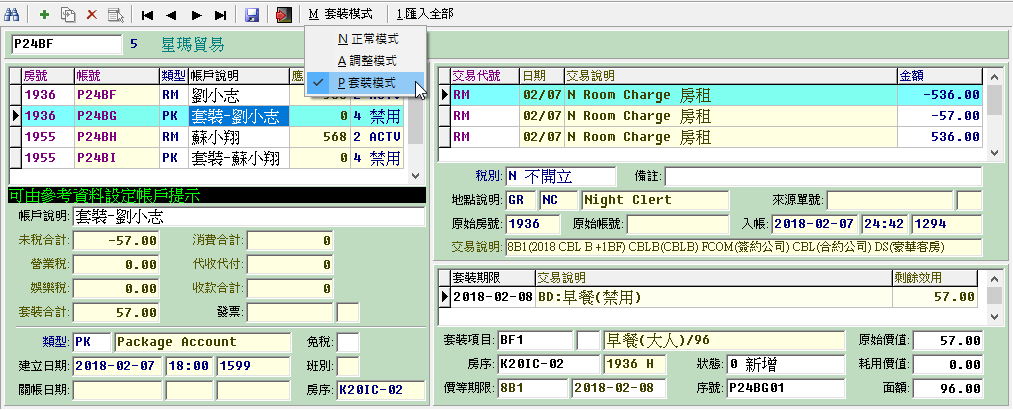The height and width of the screenshot is (410, 1013).
Task: Click the copy record icon
Action: [68, 15]
